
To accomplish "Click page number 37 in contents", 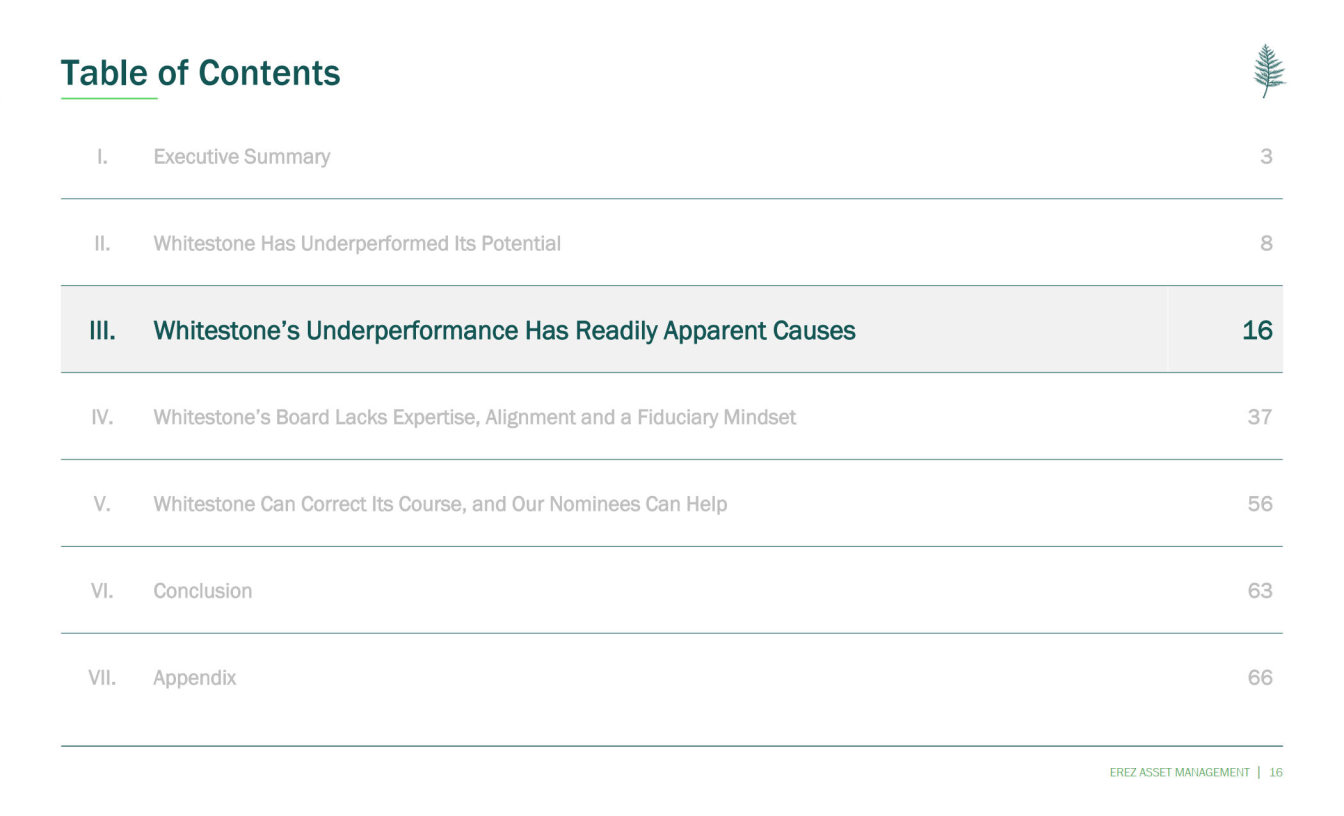I will (1259, 417).
